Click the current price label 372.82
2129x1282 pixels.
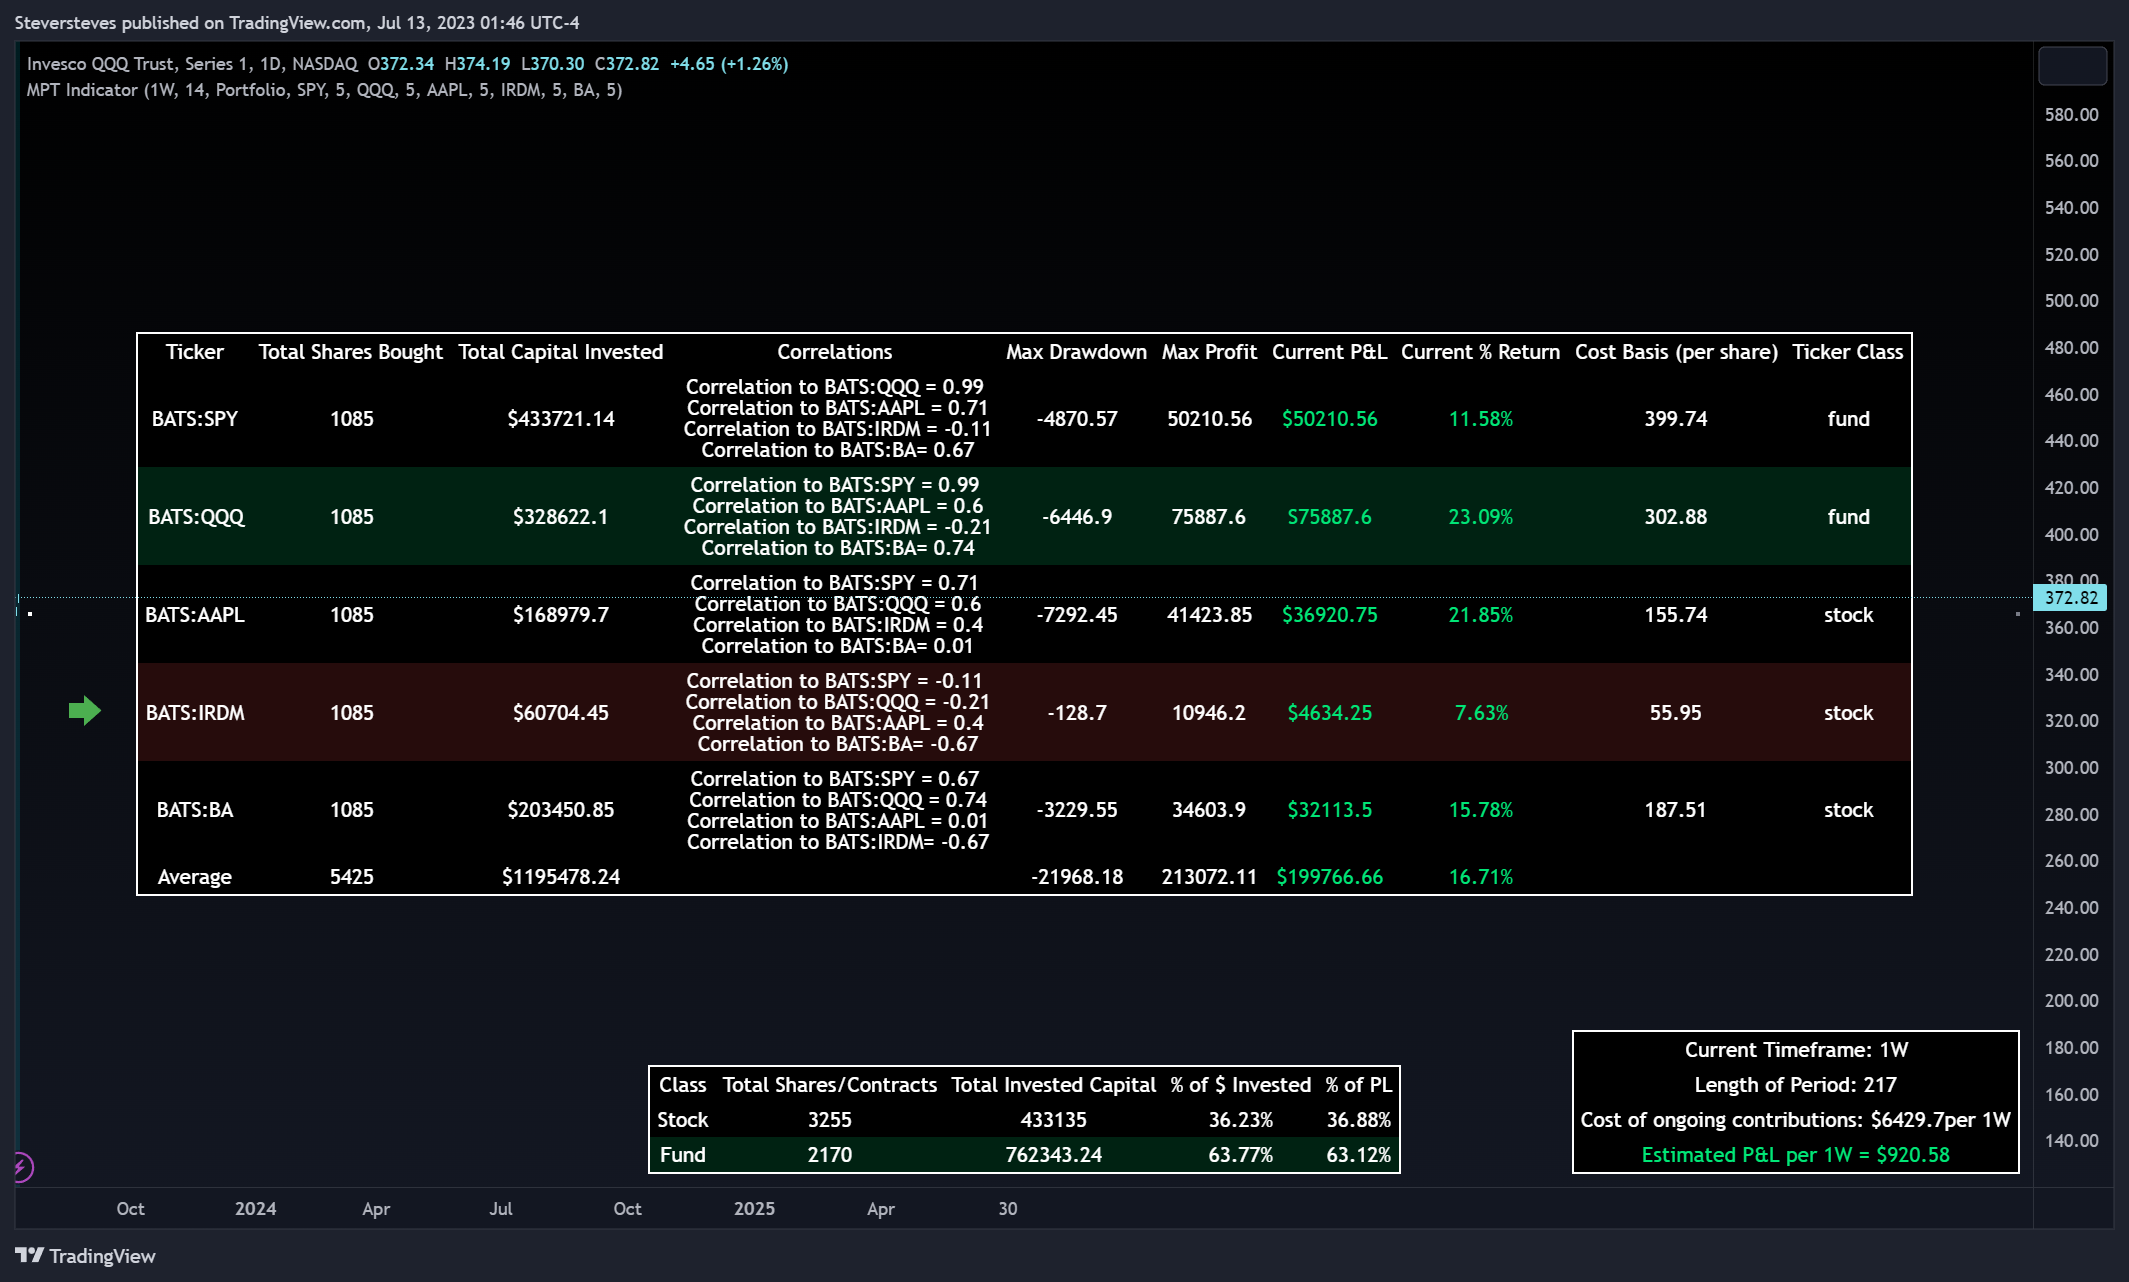point(2071,598)
